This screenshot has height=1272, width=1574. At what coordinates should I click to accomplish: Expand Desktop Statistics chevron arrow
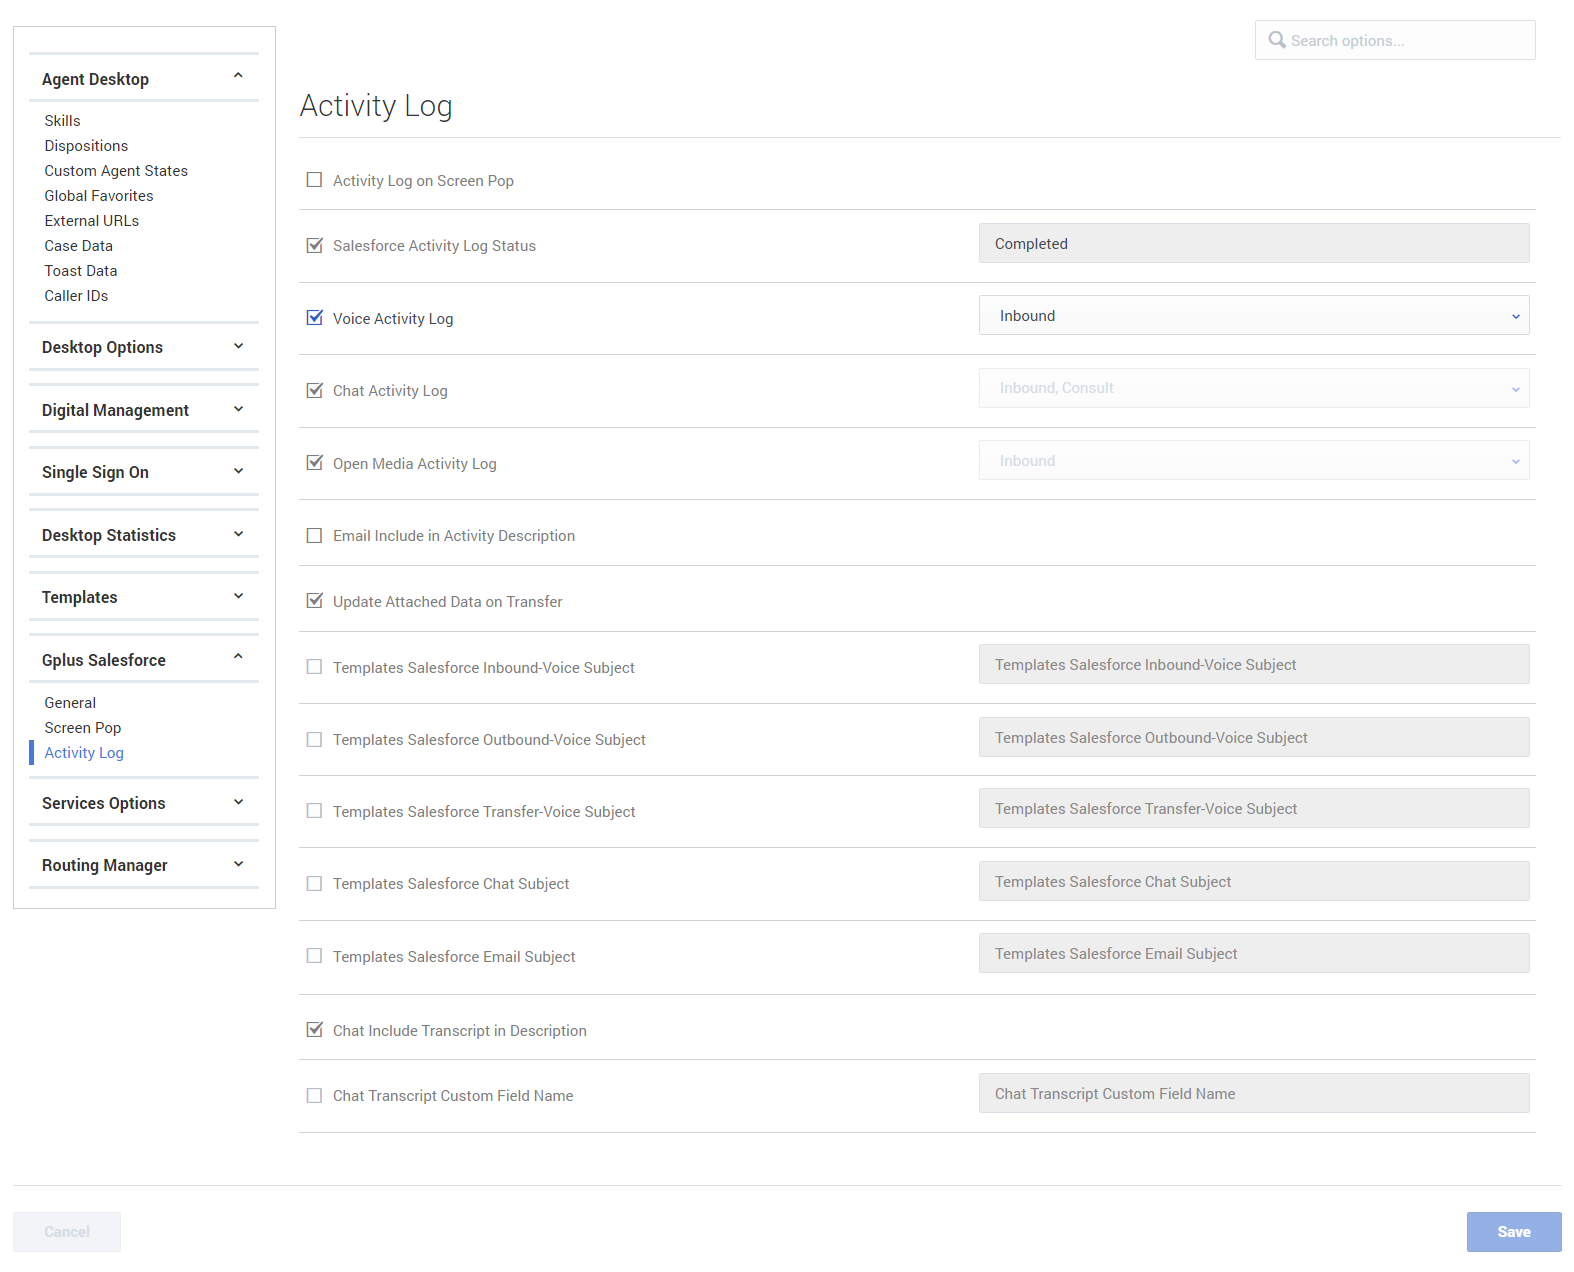click(x=238, y=534)
